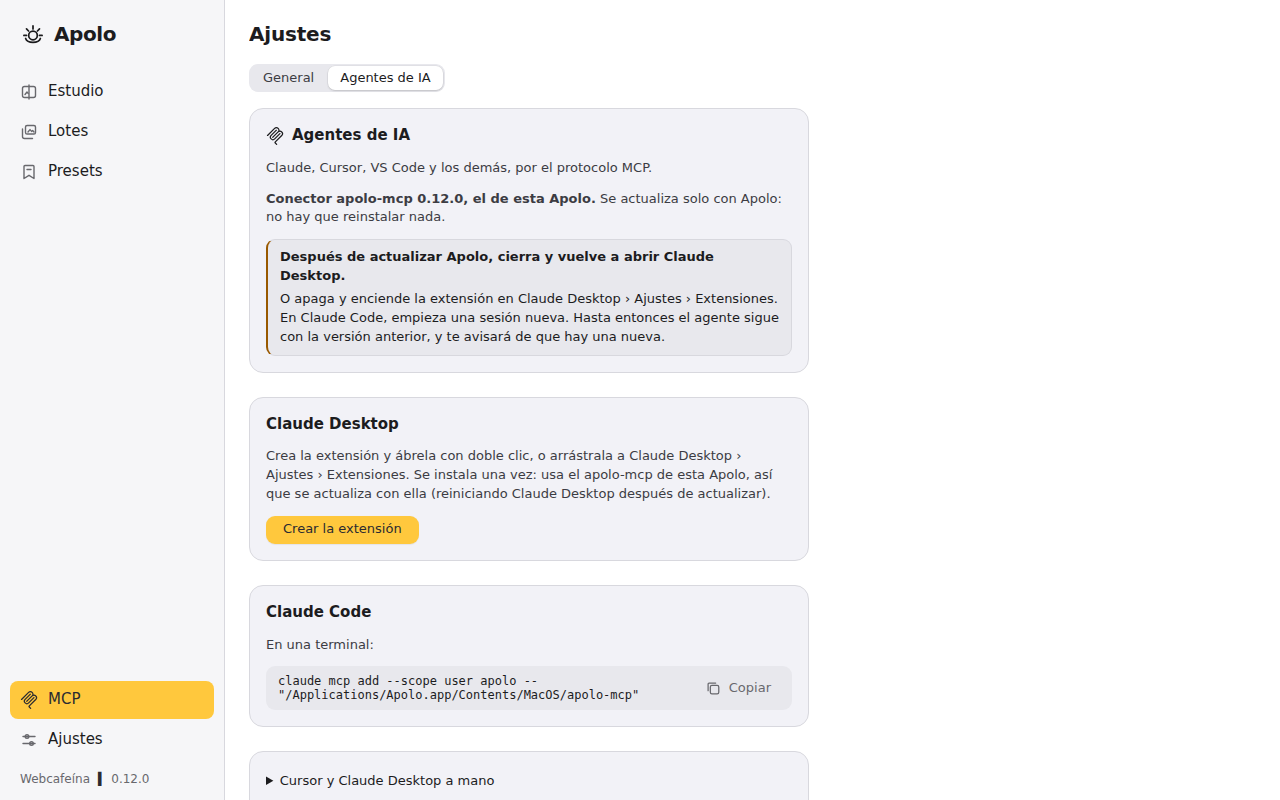1280x800 pixels.
Task: Switch to the General tab
Action: 288,78
